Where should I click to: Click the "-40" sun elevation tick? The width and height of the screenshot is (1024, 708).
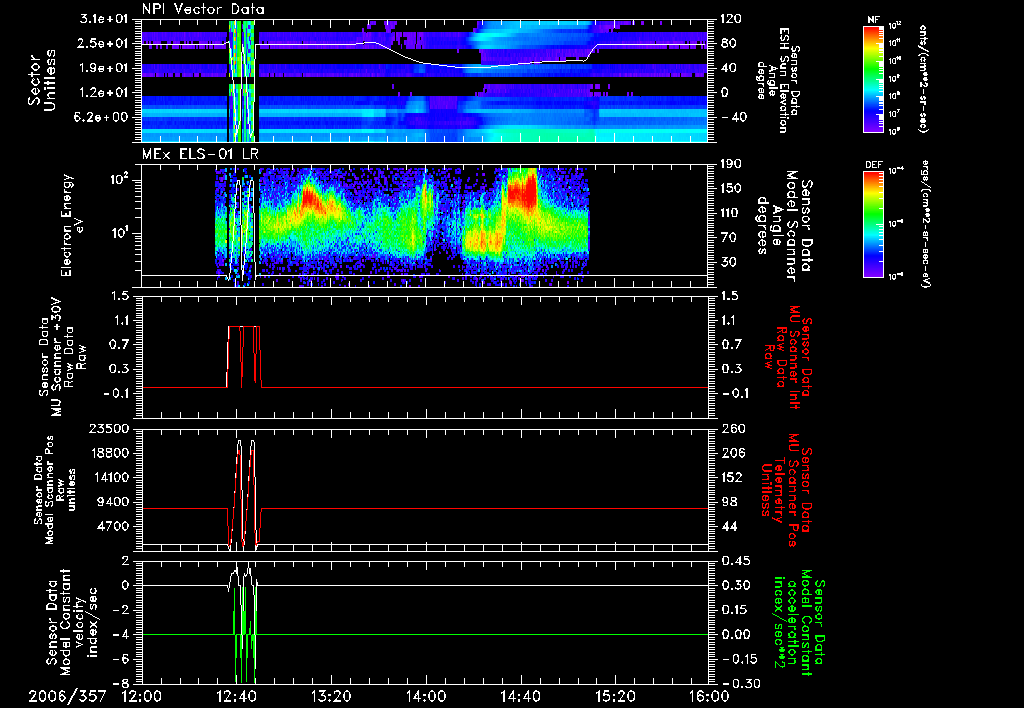pyautogui.click(x=733, y=117)
